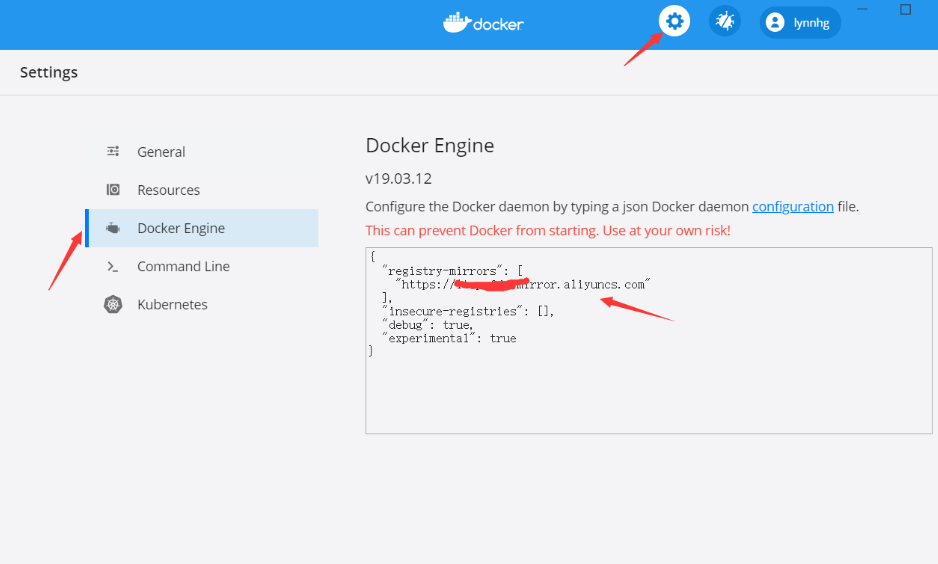Open the lynnhg account menu
The height and width of the screenshot is (564, 938).
pos(800,23)
